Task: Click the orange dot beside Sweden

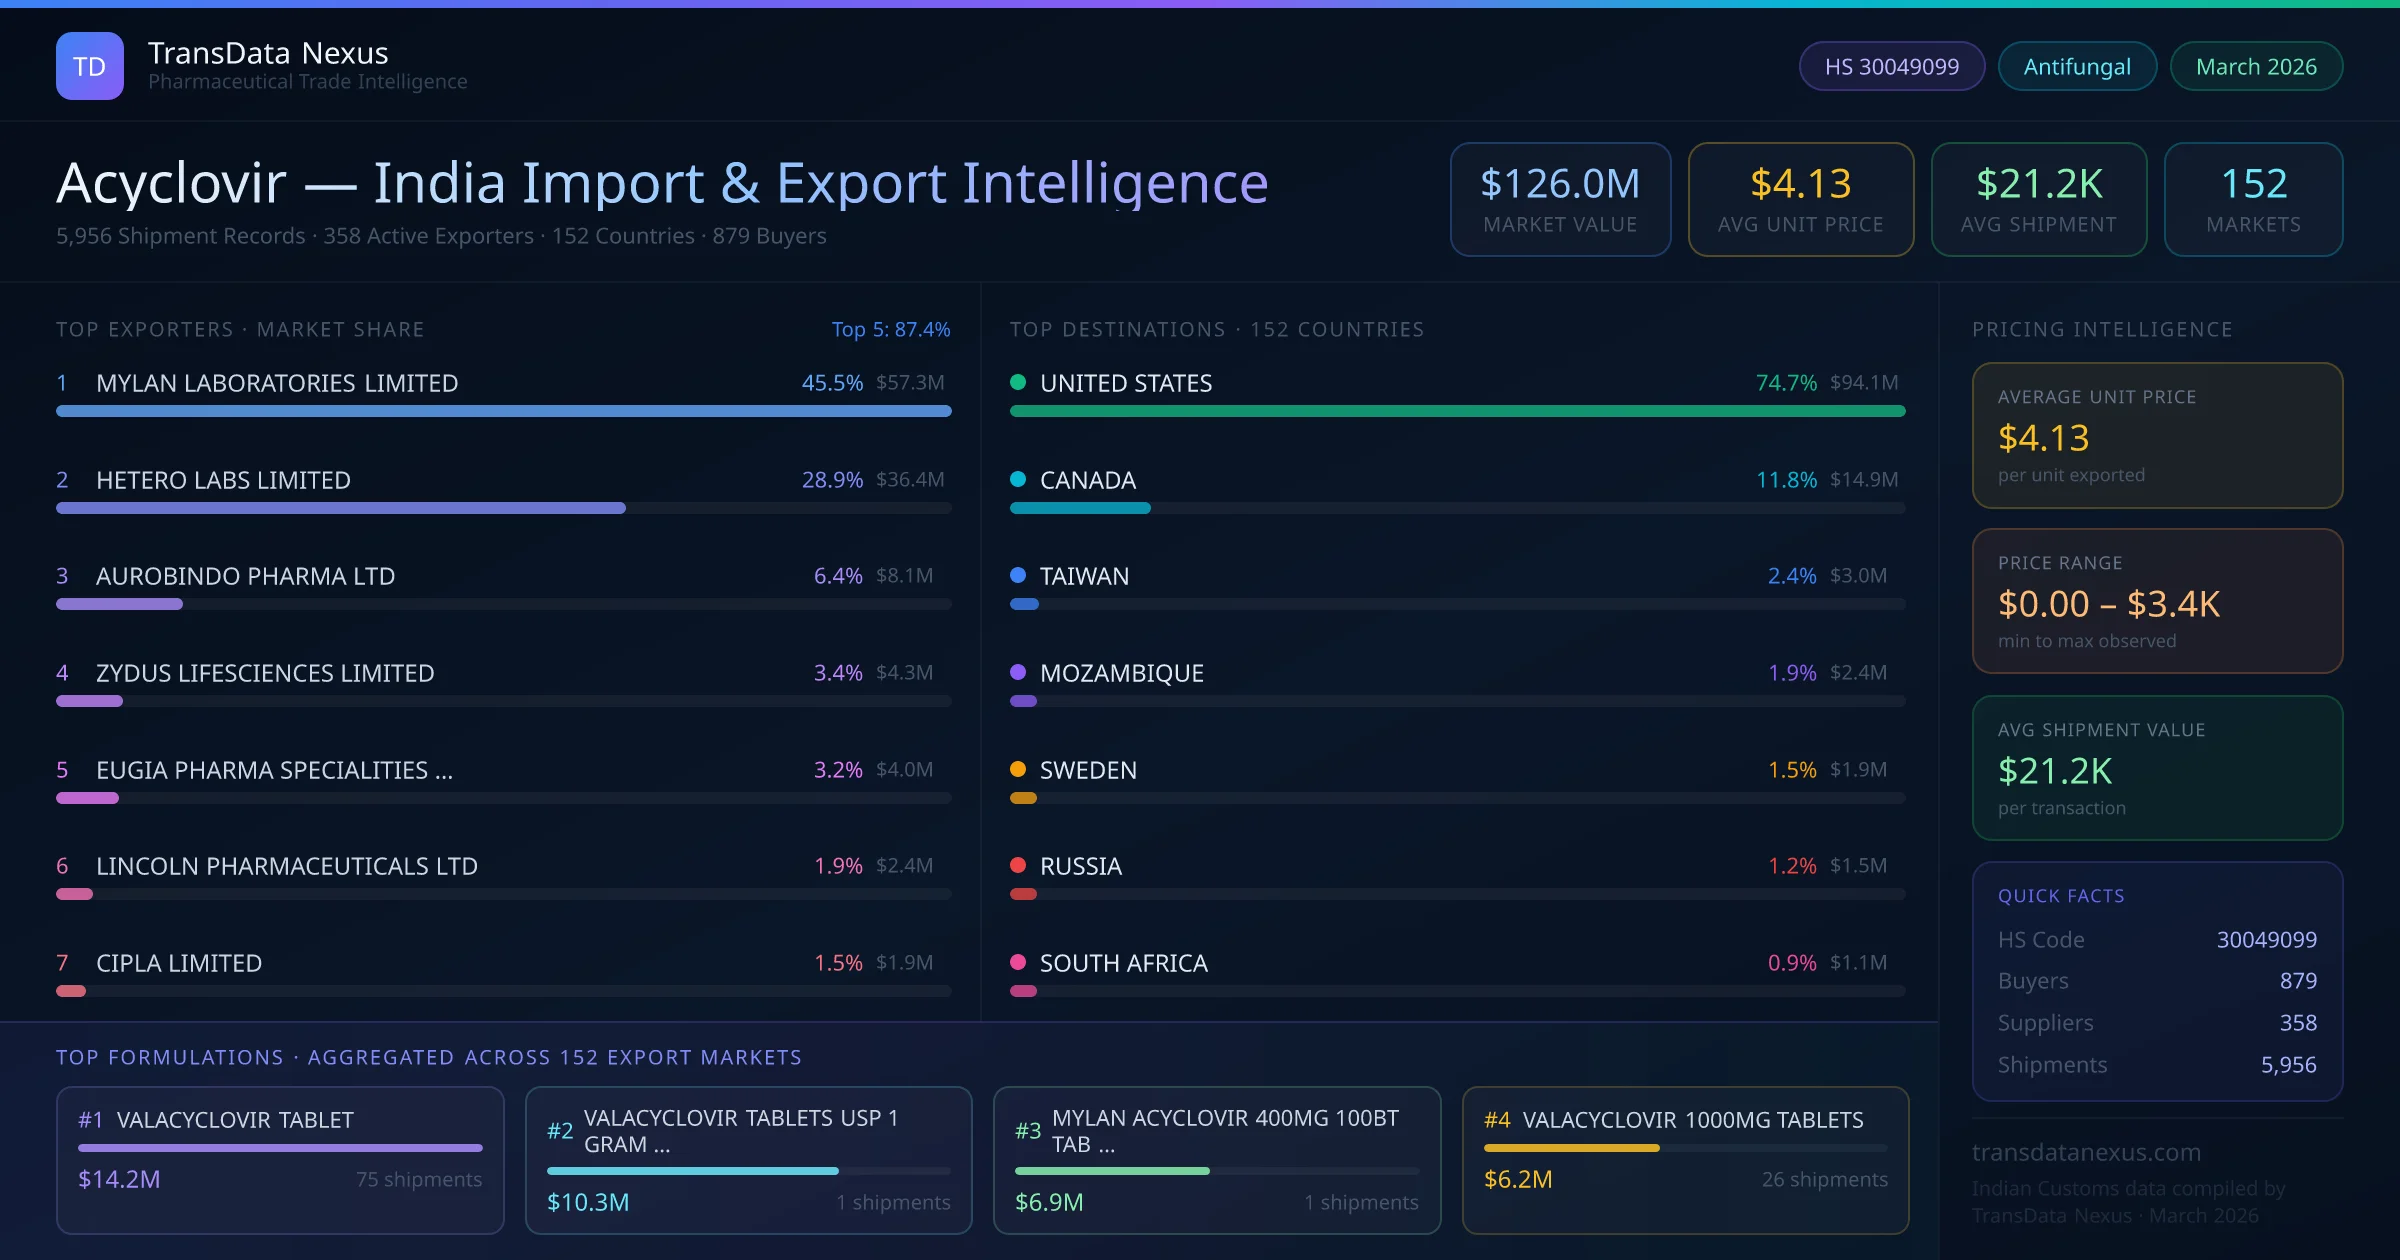Action: (1018, 769)
